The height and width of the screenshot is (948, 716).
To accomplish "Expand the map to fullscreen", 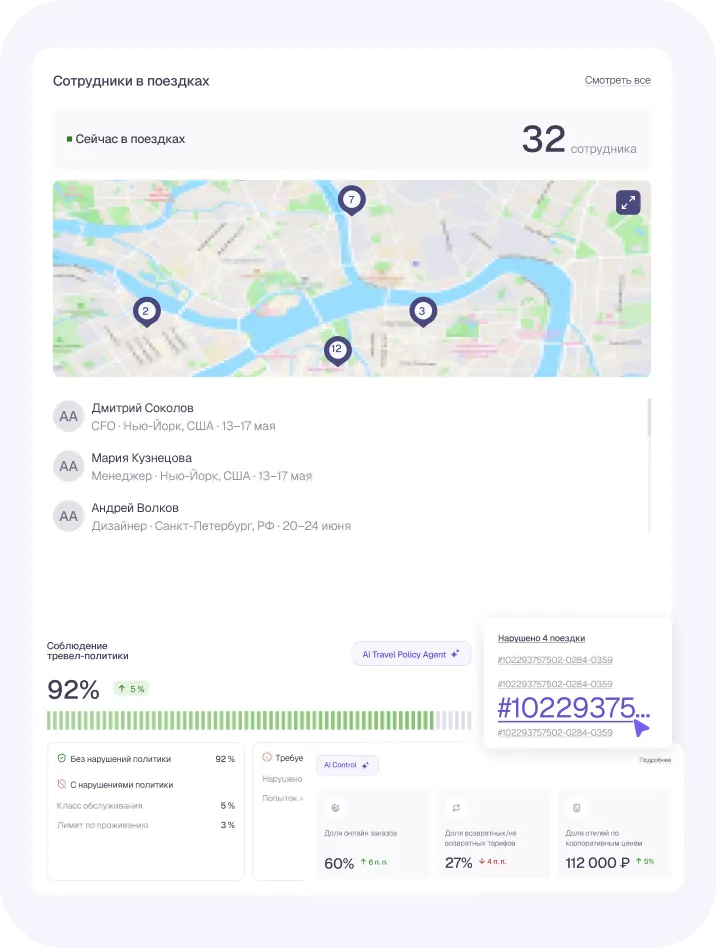I will (628, 202).
